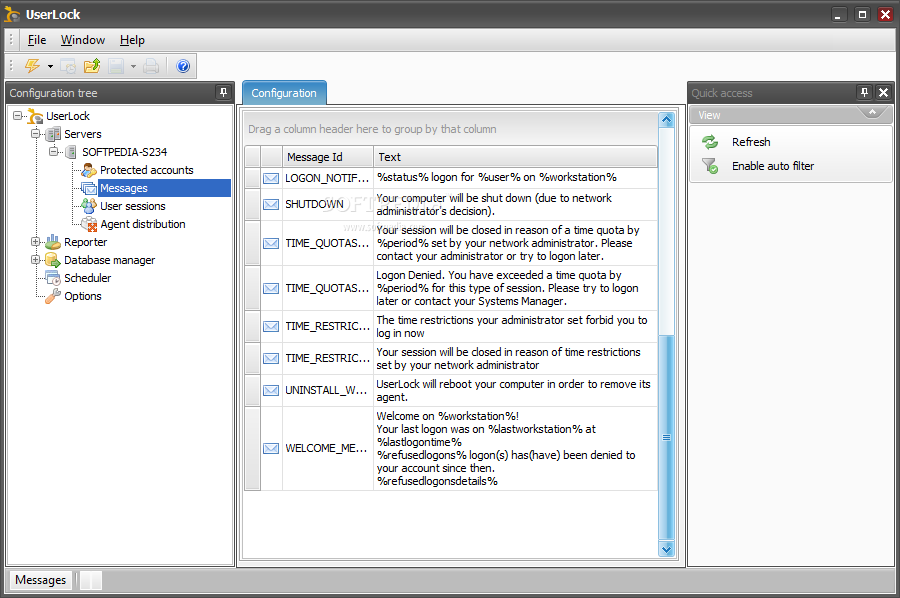Open the Window menu
The image size is (900, 598).
click(x=83, y=40)
